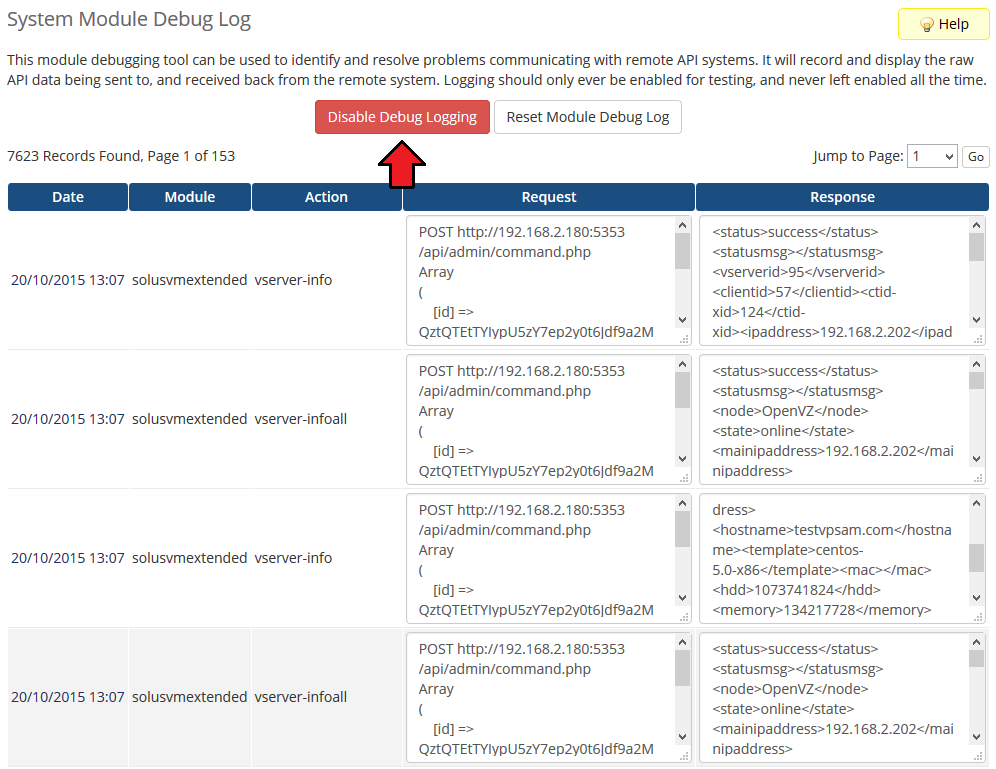The height and width of the screenshot is (769, 996).
Task: Click the Action column header
Action: pyautogui.click(x=326, y=197)
